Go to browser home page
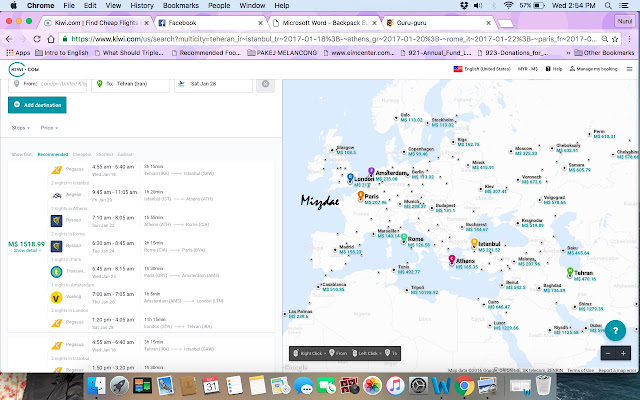 pyautogui.click(x=51, y=39)
